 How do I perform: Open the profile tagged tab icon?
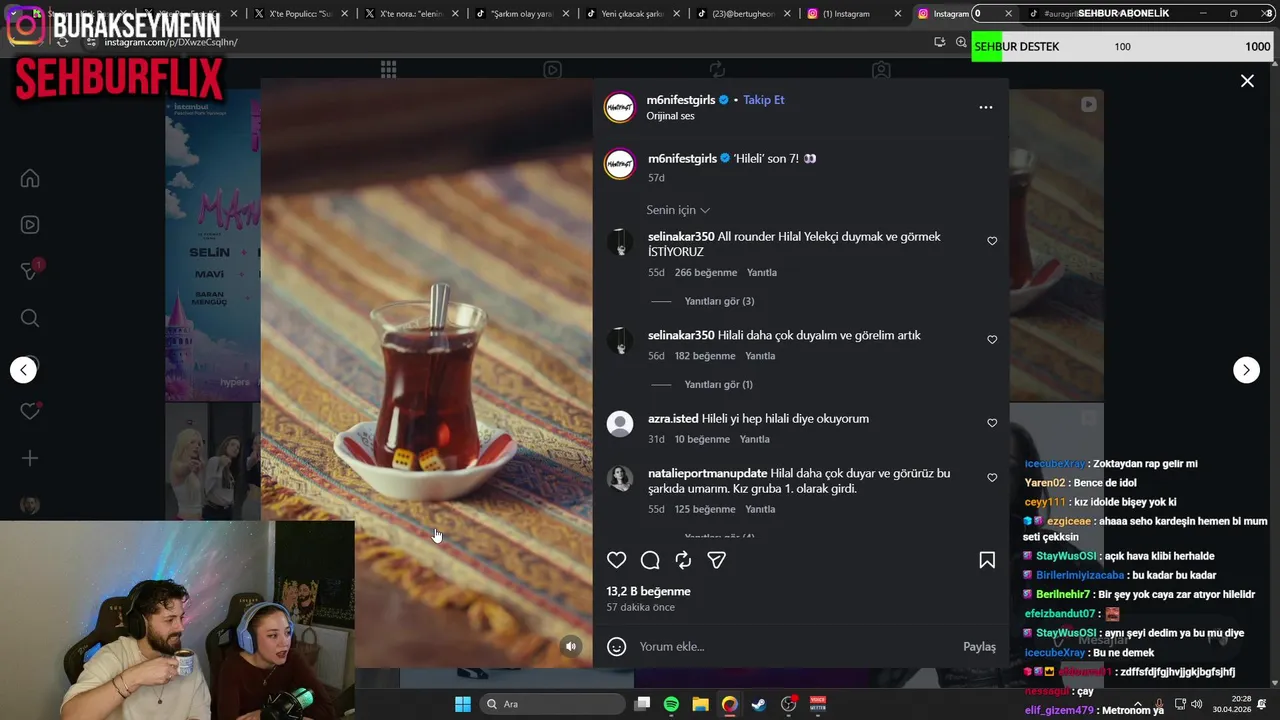click(881, 70)
